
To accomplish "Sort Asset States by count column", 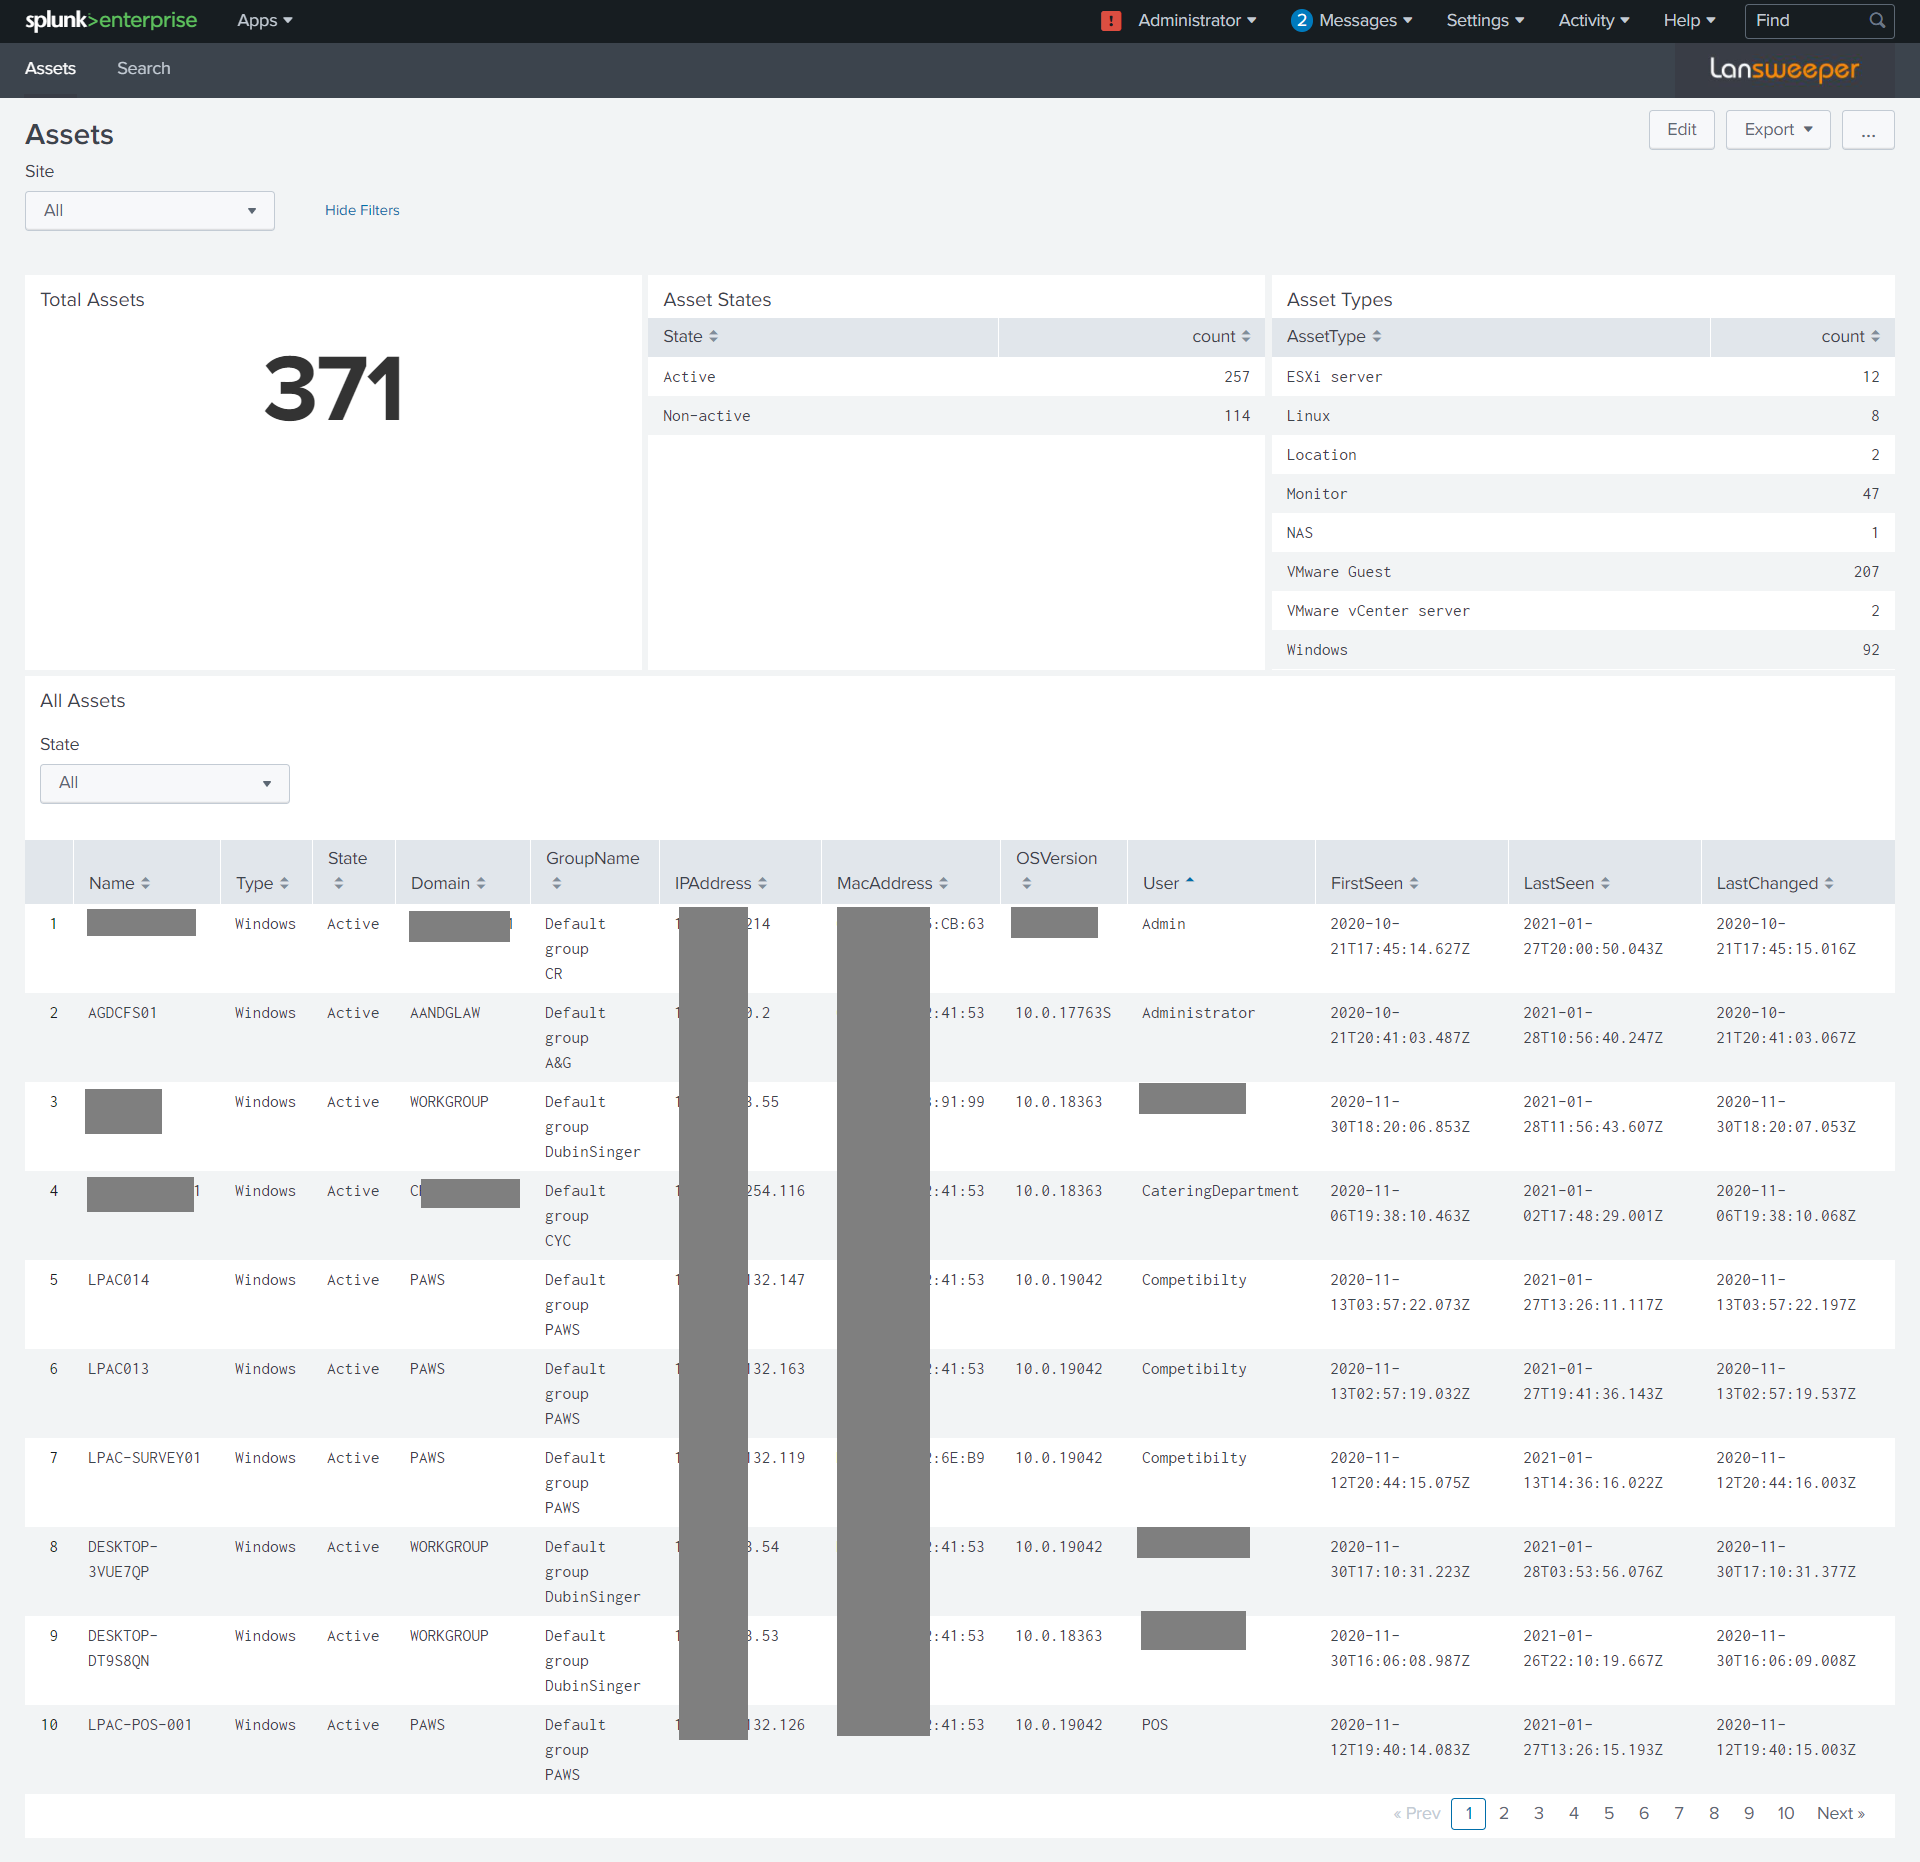I will [x=1221, y=337].
